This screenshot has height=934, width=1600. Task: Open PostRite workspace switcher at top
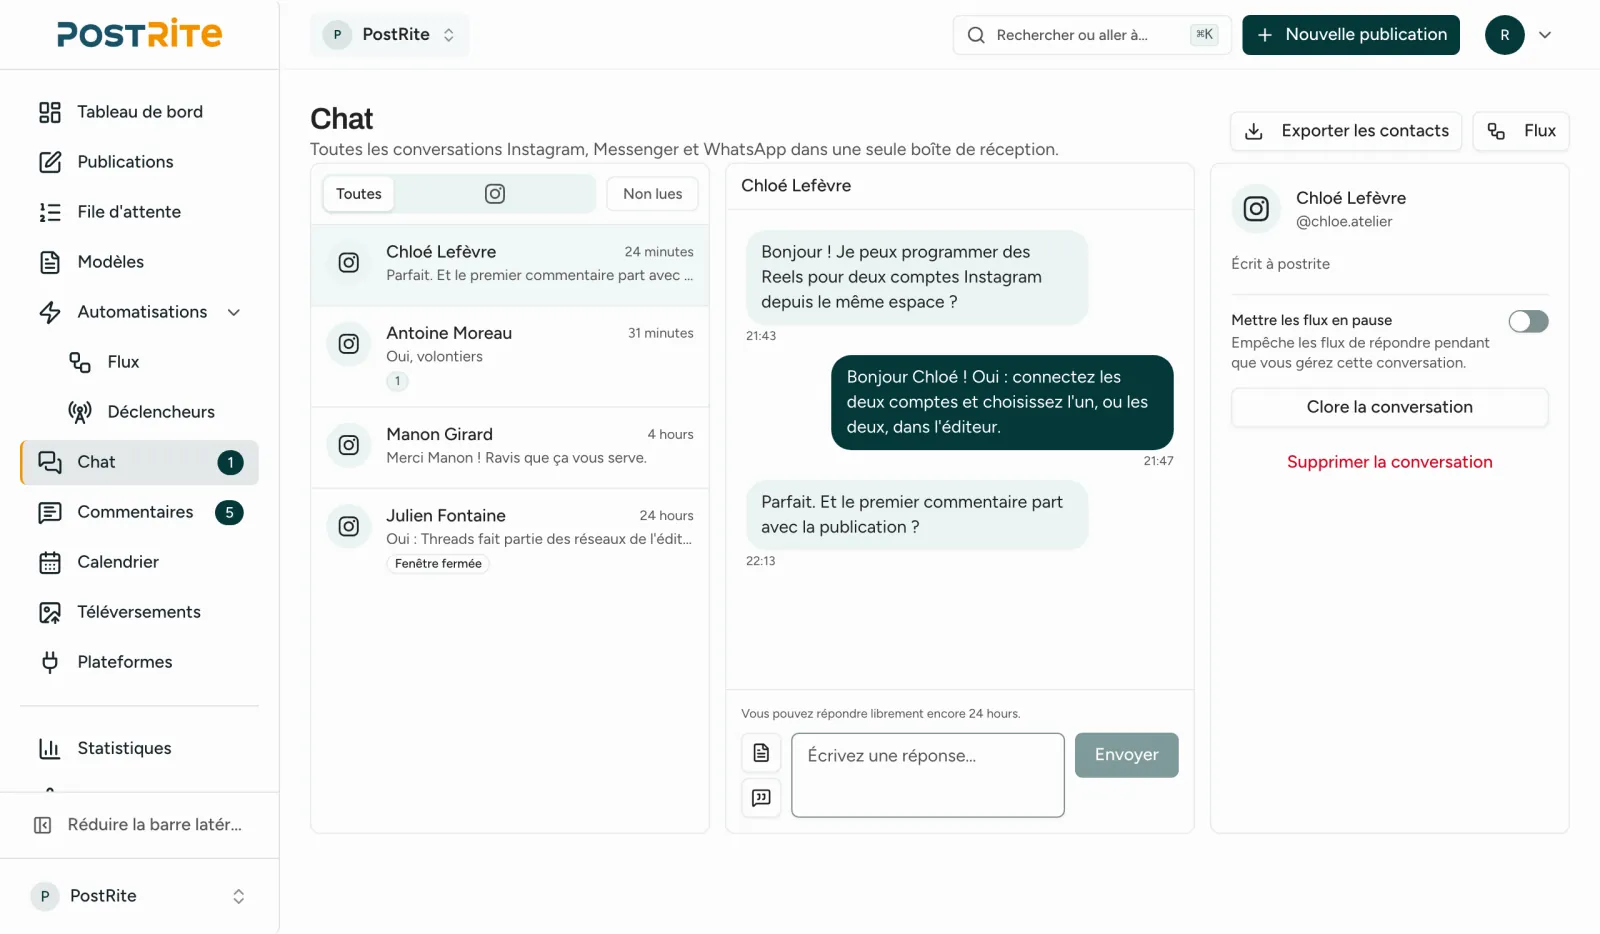[390, 35]
